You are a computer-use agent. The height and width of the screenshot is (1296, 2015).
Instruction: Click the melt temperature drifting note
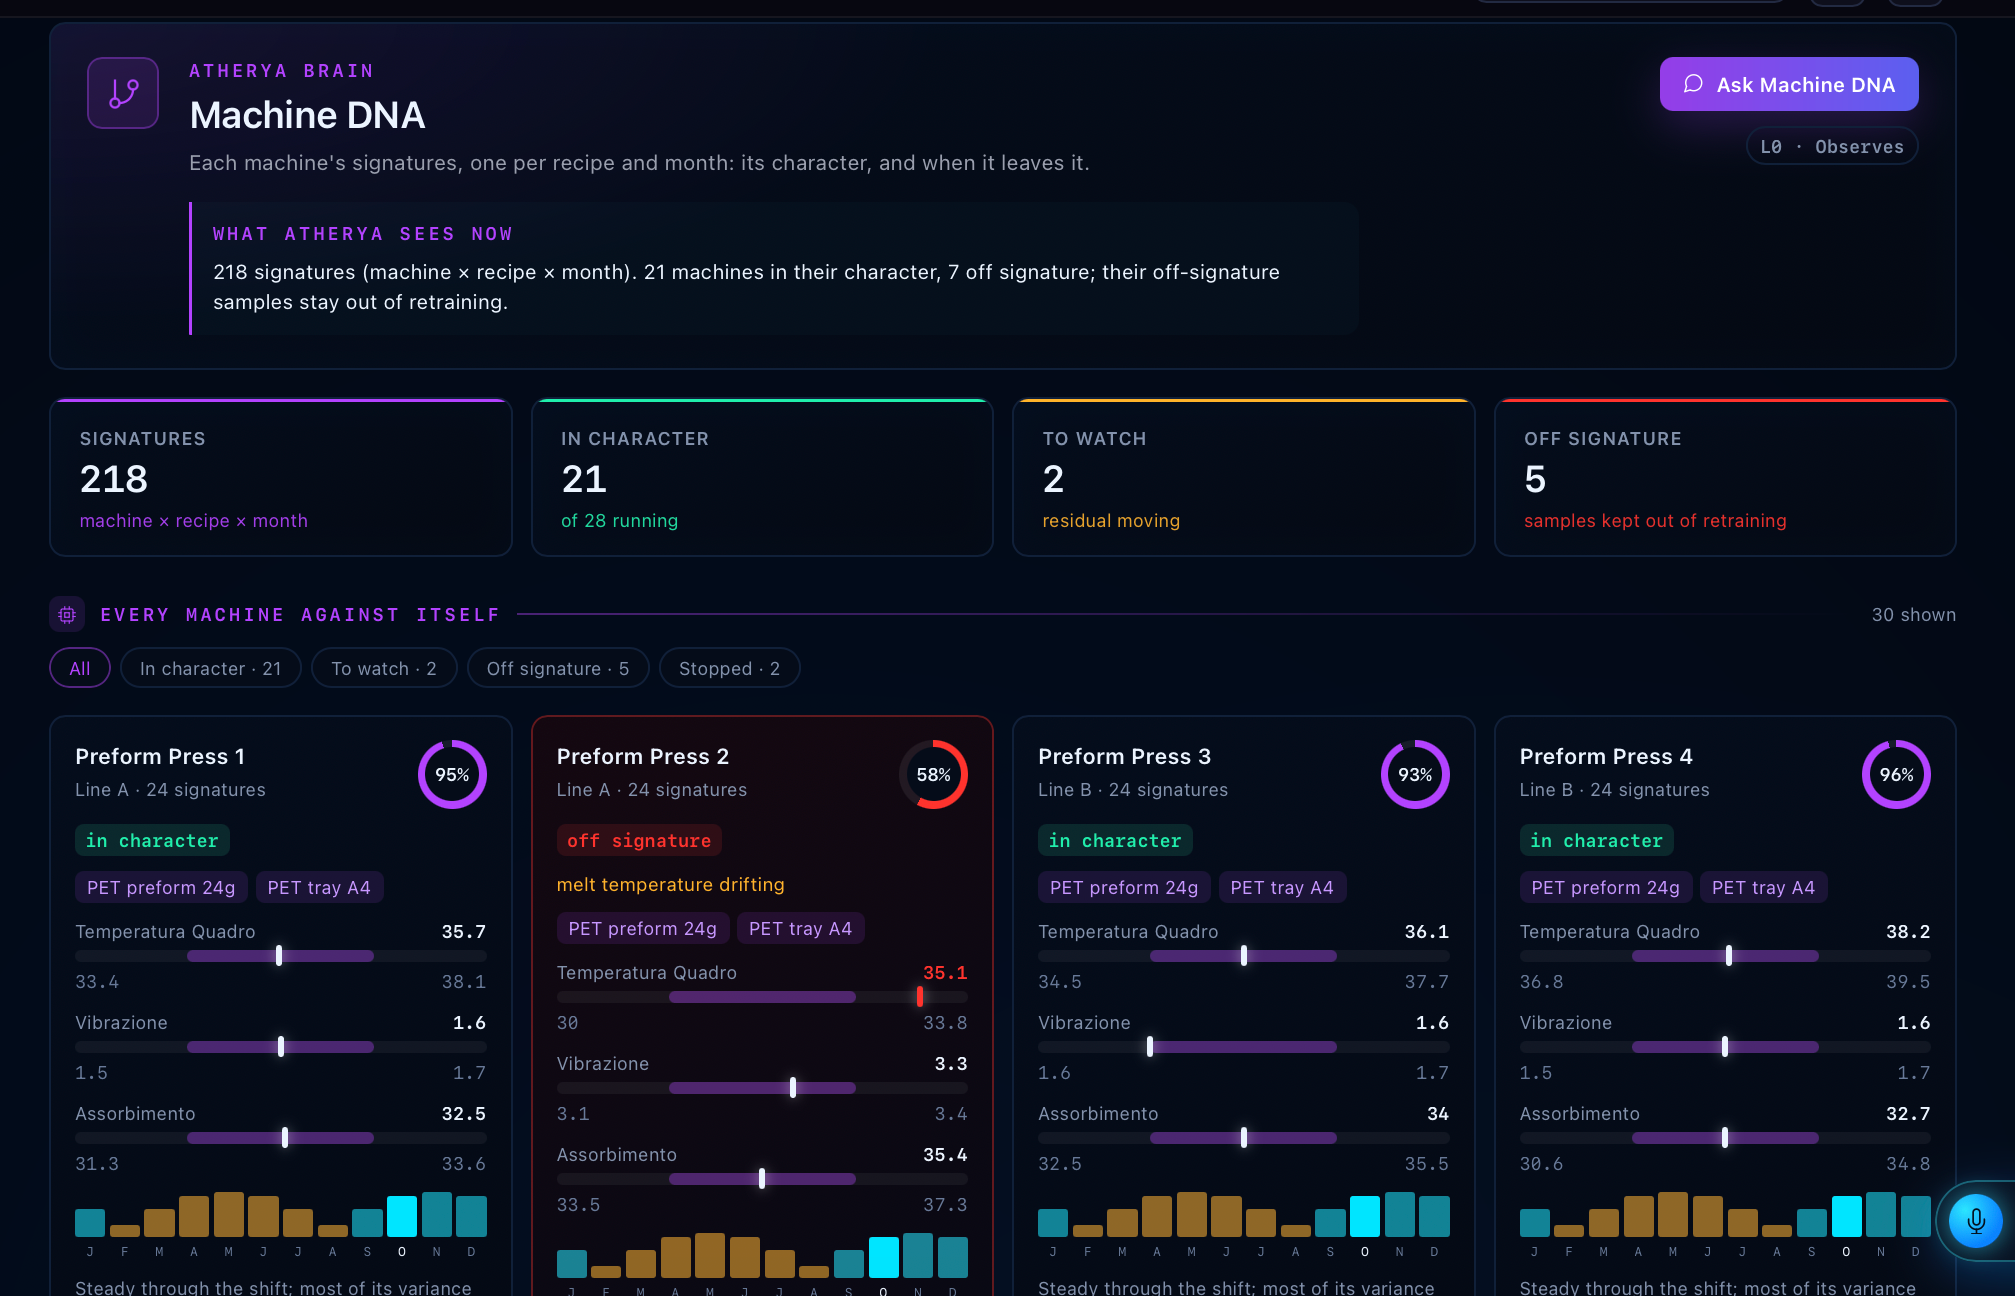point(671,884)
